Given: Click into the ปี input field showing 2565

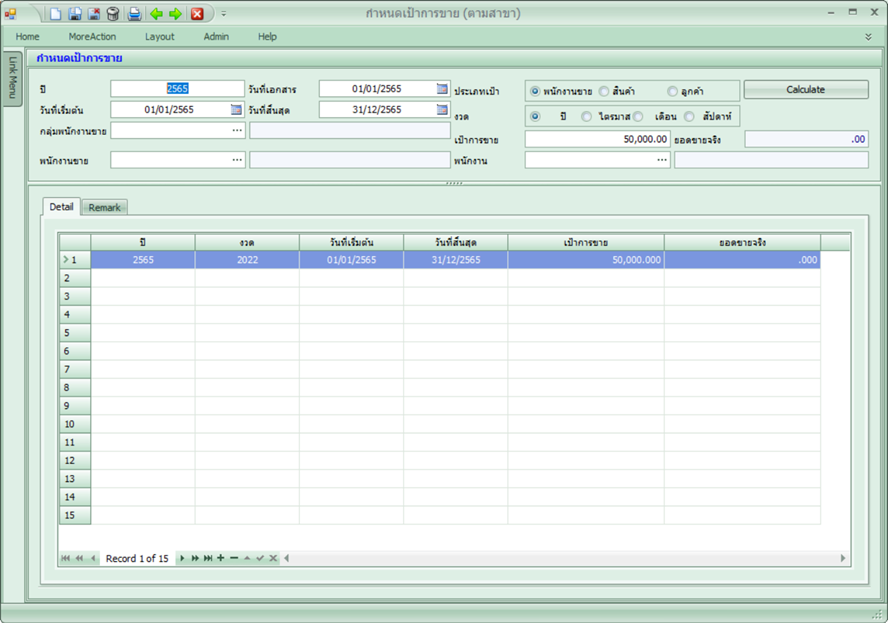Looking at the screenshot, I should [x=177, y=88].
